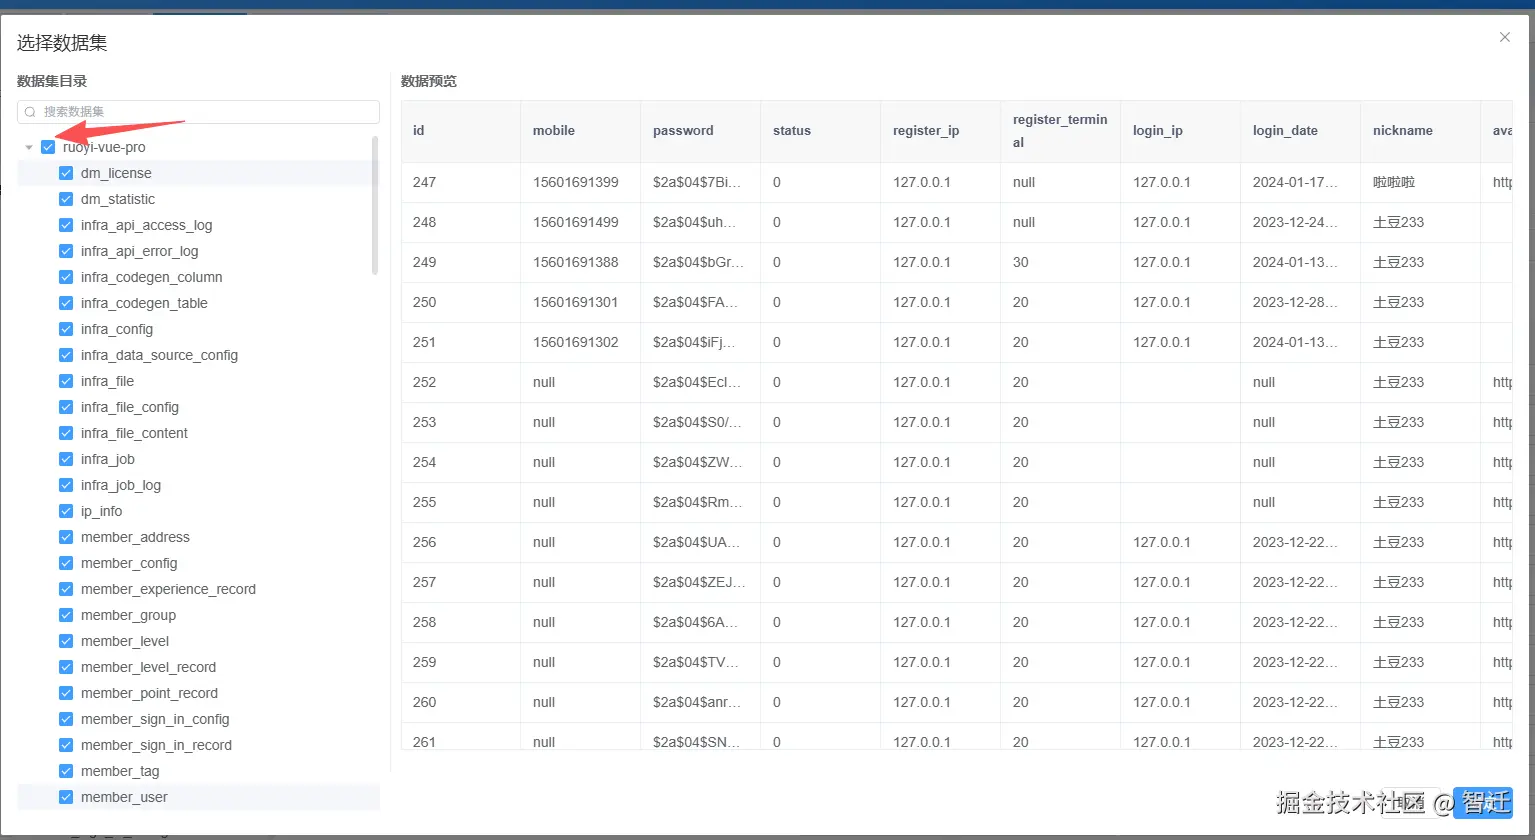Click the register_terminal column header
Screen dimensions: 1535x840
(x=1060, y=131)
